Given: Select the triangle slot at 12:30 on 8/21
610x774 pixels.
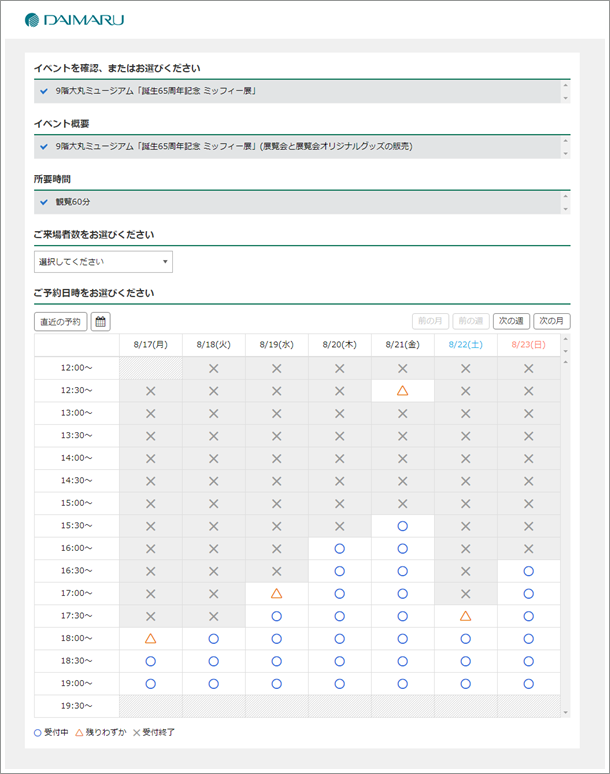Looking at the screenshot, I should click(x=402, y=391).
